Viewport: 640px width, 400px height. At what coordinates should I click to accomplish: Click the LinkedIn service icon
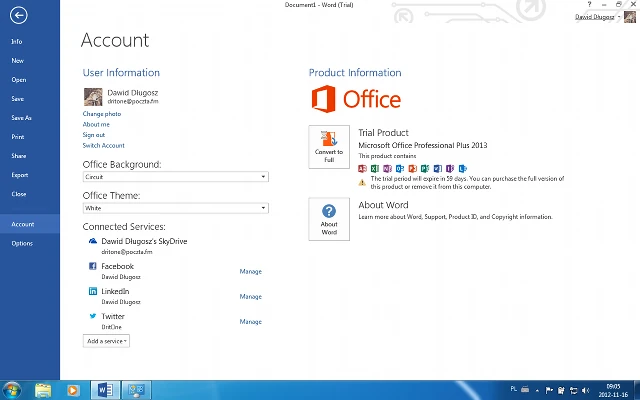pyautogui.click(x=92, y=291)
